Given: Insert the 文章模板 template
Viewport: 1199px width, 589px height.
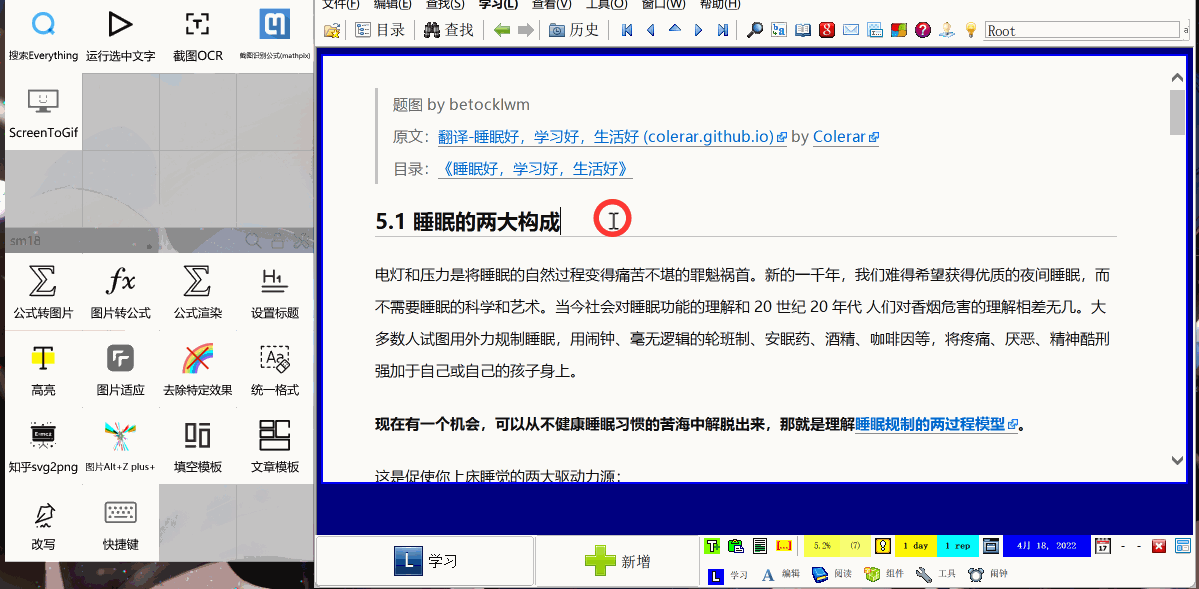Looking at the screenshot, I should click(275, 446).
